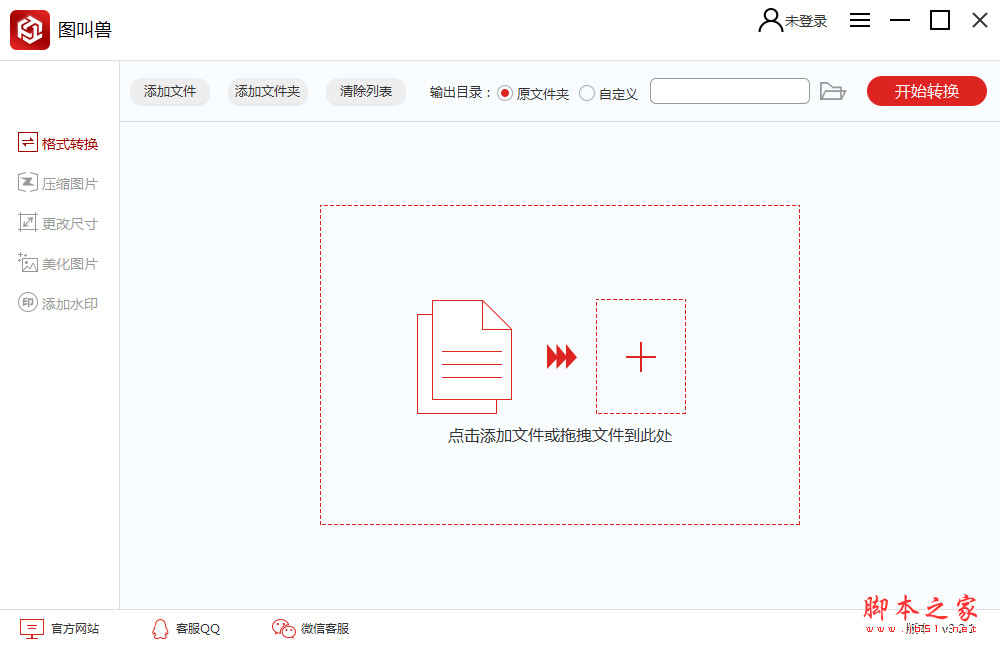Click the output directory path field
The image size is (1000, 649).
point(730,90)
